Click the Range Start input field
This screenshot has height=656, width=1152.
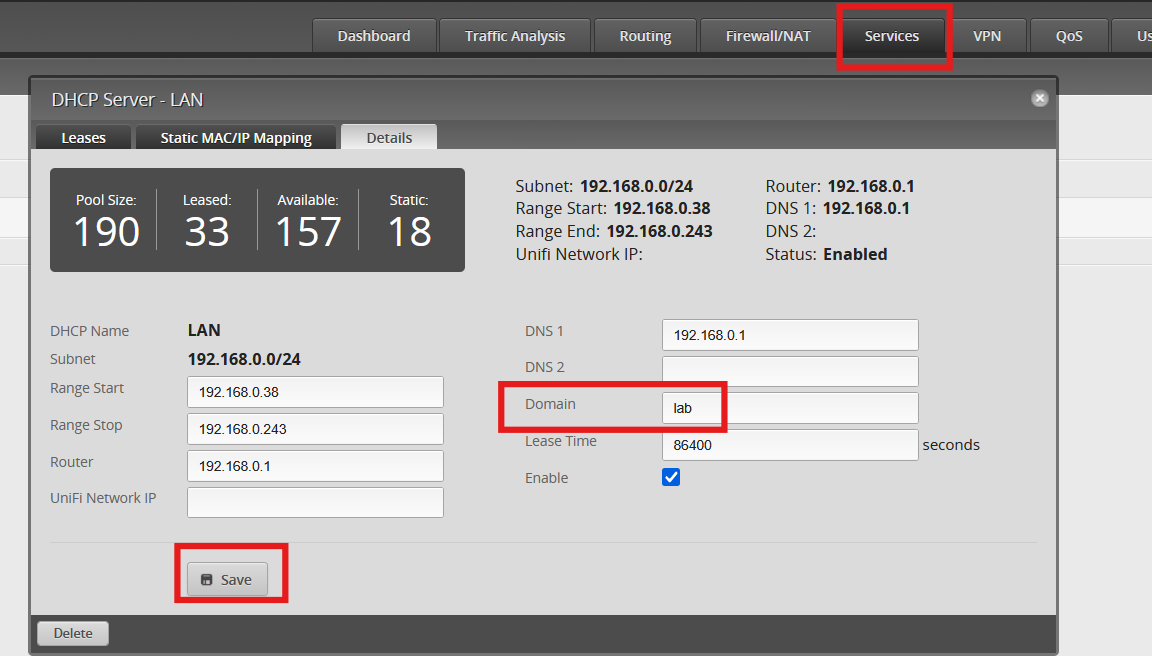point(315,392)
